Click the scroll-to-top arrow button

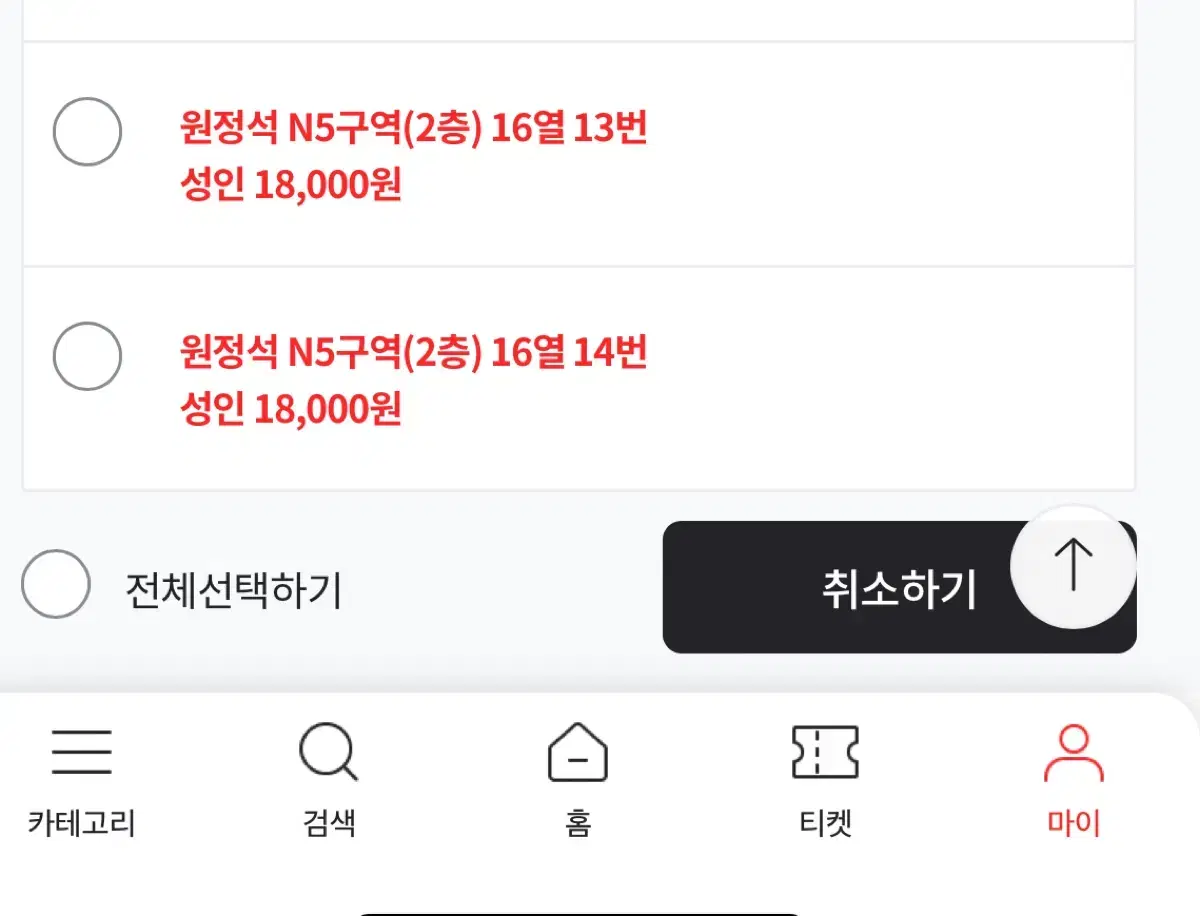1073,566
